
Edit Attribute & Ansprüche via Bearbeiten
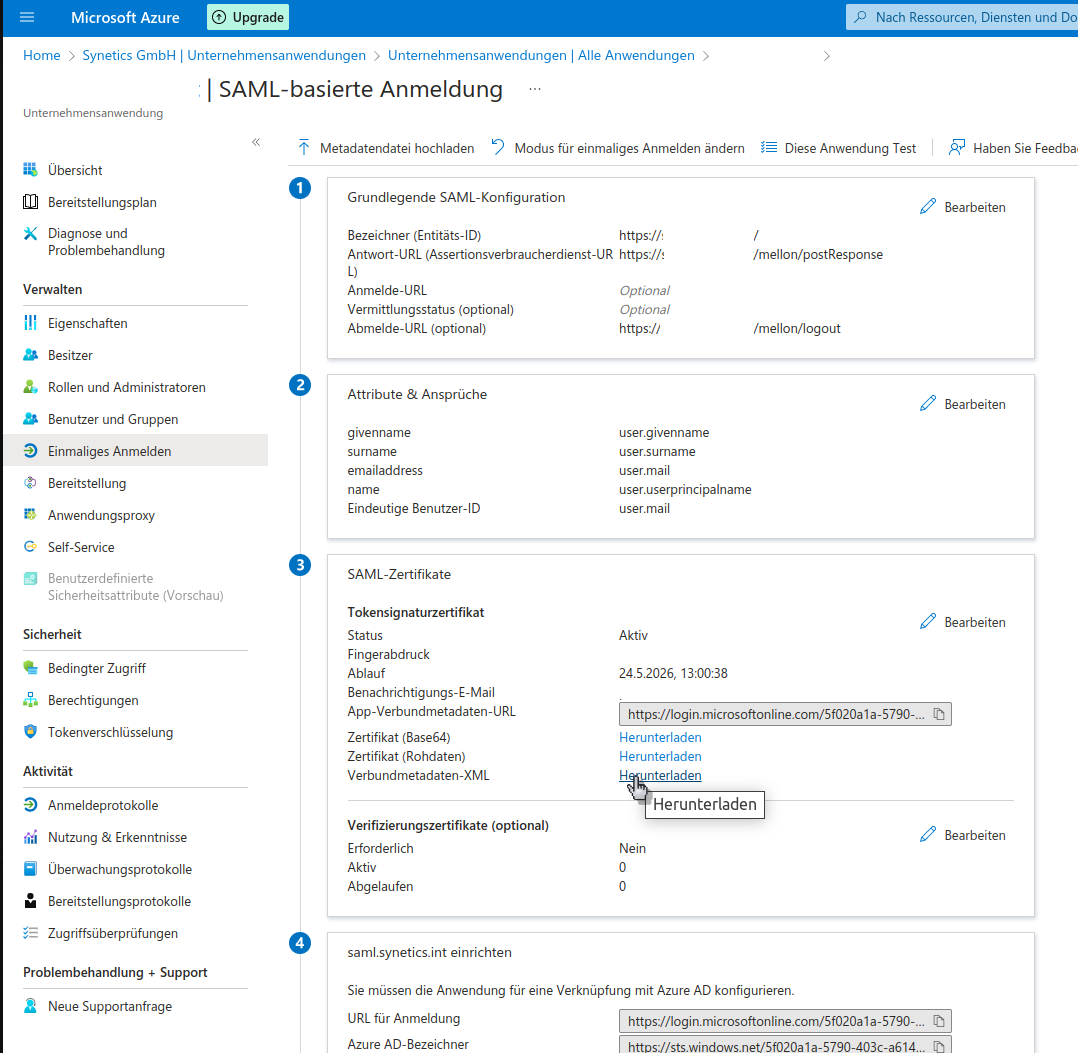point(962,404)
